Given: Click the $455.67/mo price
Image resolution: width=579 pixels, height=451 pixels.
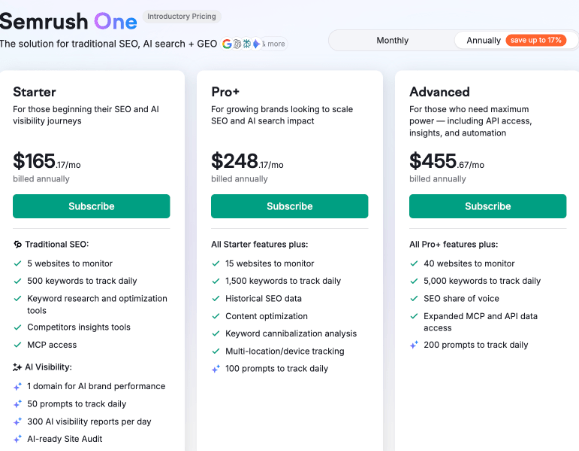Looking at the screenshot, I should click(447, 161).
